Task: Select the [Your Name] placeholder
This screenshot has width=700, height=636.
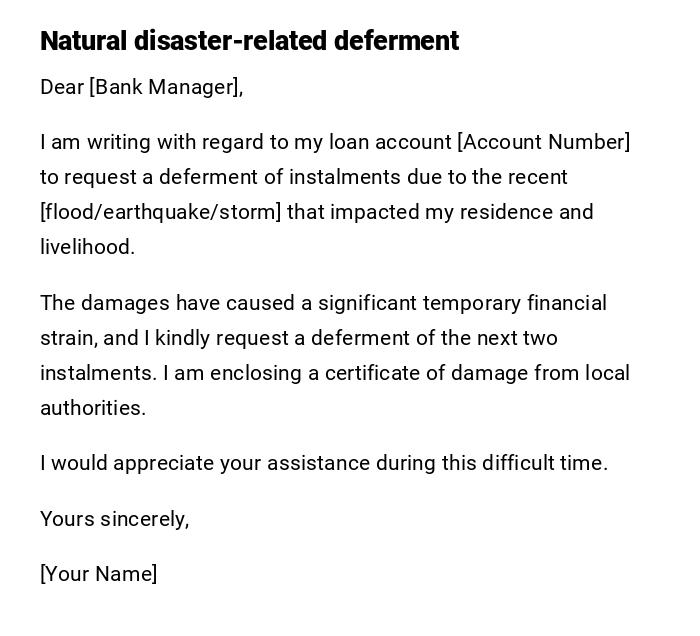Action: tap(98, 574)
